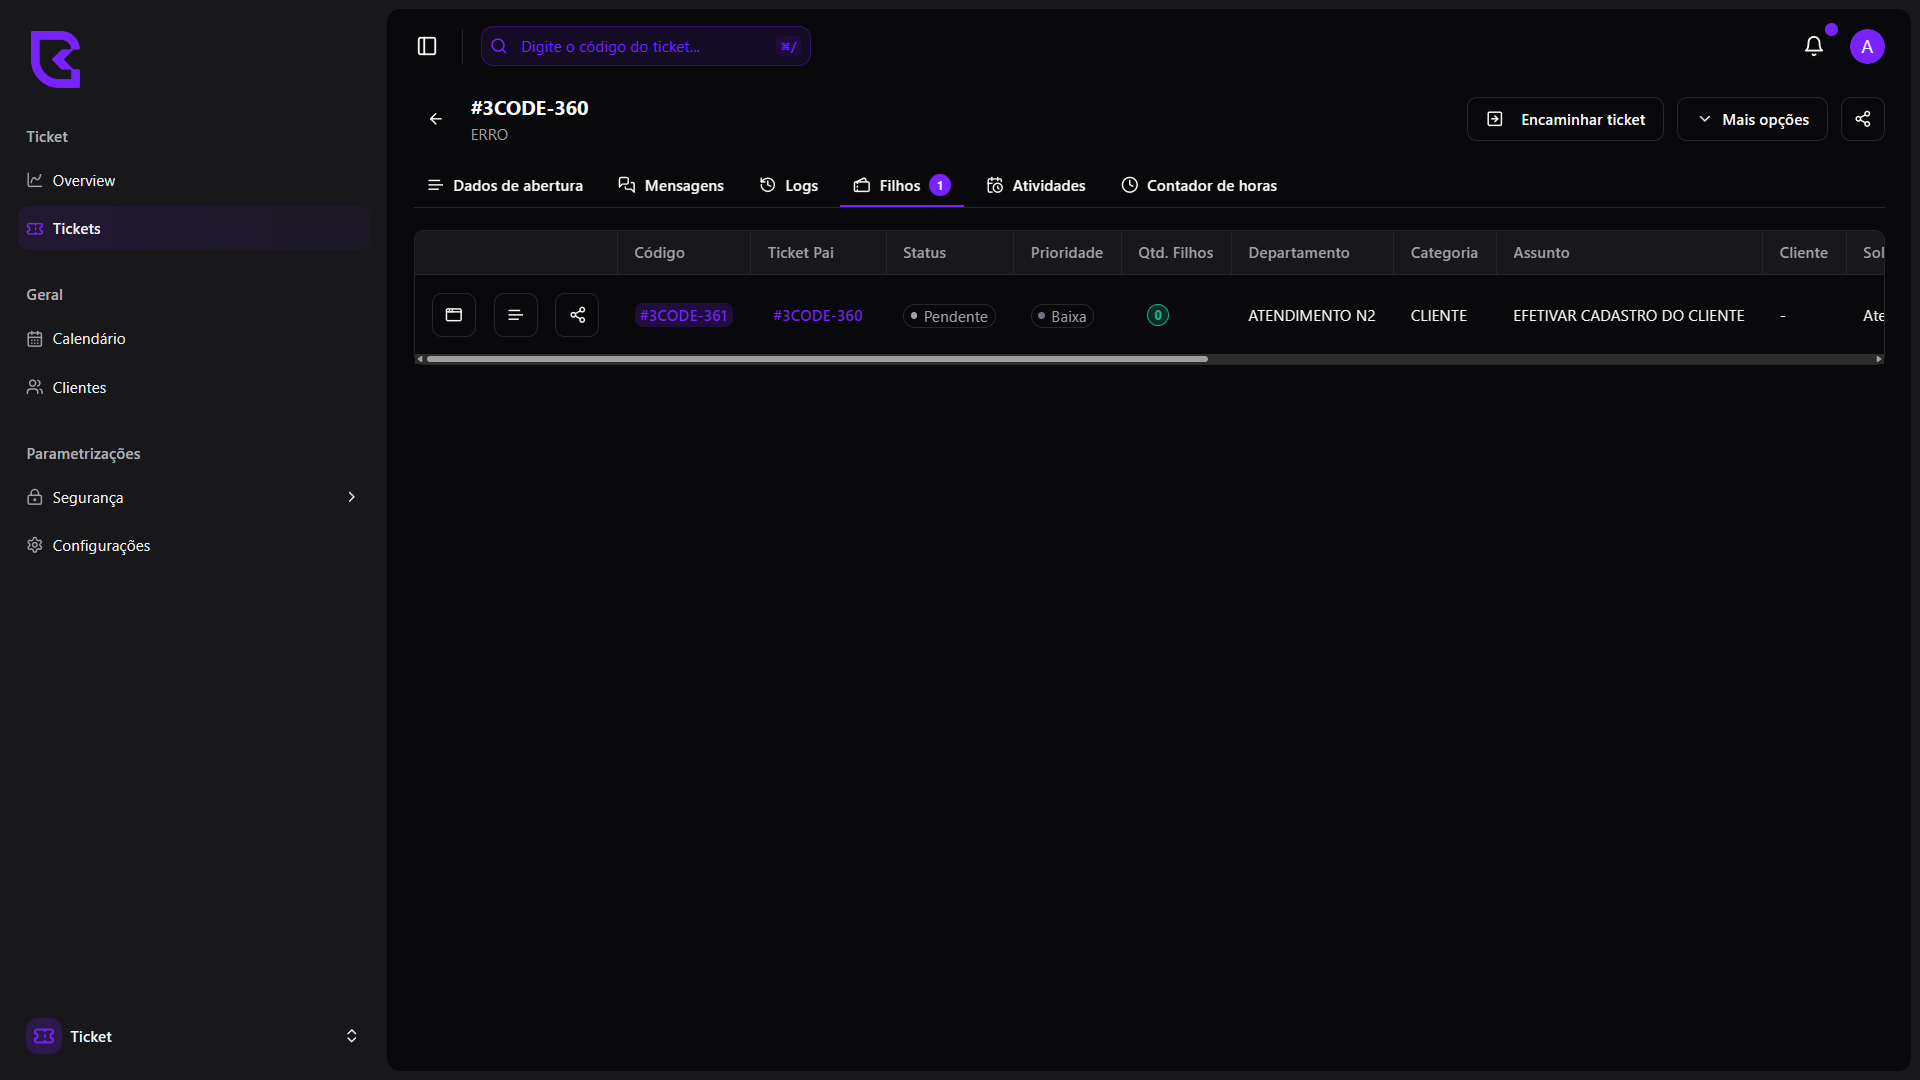Toggle the sidebar panel icon
Viewport: 1920px width, 1080px height.
[x=427, y=46]
